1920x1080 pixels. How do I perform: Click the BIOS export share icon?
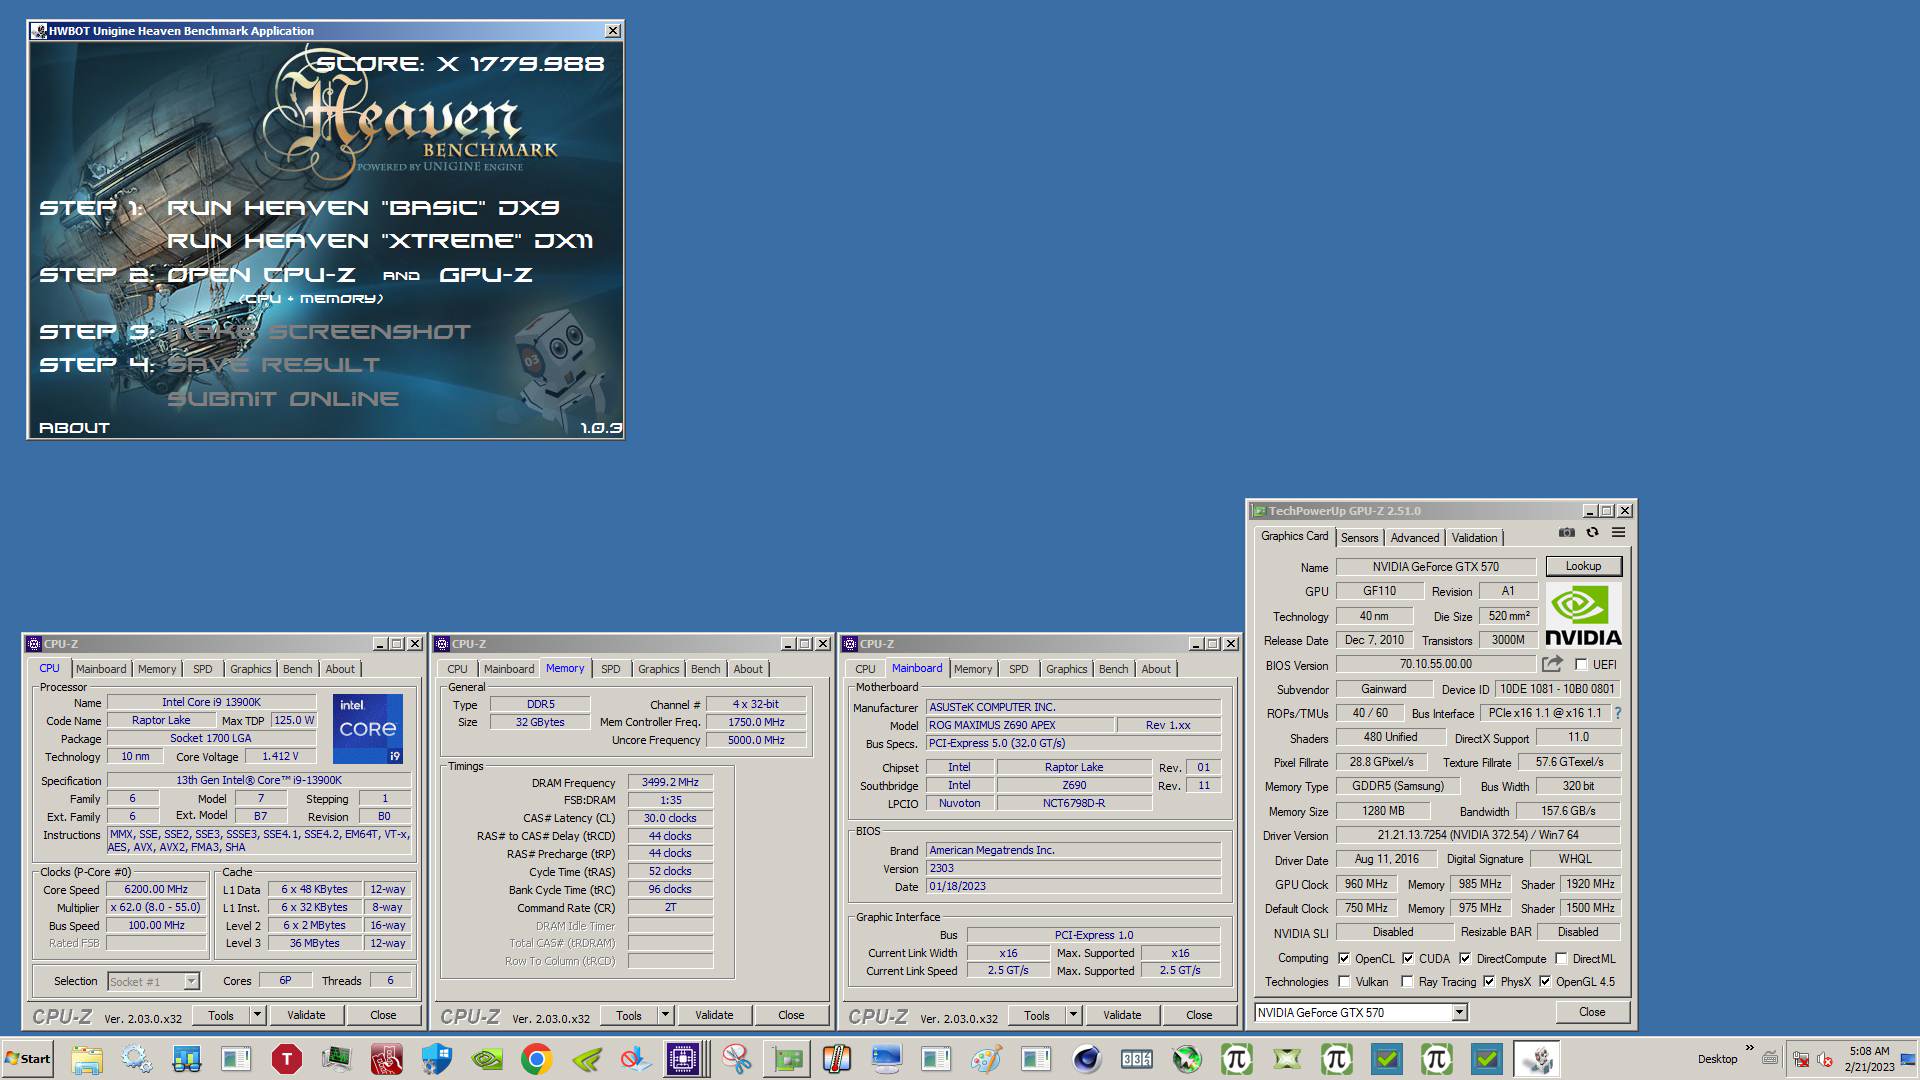click(1552, 664)
